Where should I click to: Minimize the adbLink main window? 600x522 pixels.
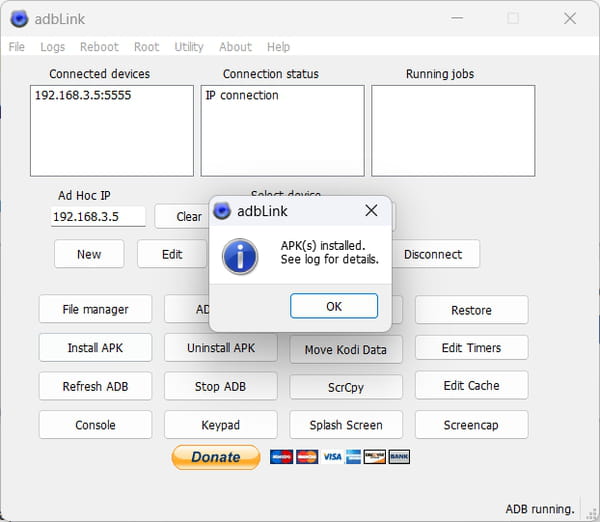[457, 18]
